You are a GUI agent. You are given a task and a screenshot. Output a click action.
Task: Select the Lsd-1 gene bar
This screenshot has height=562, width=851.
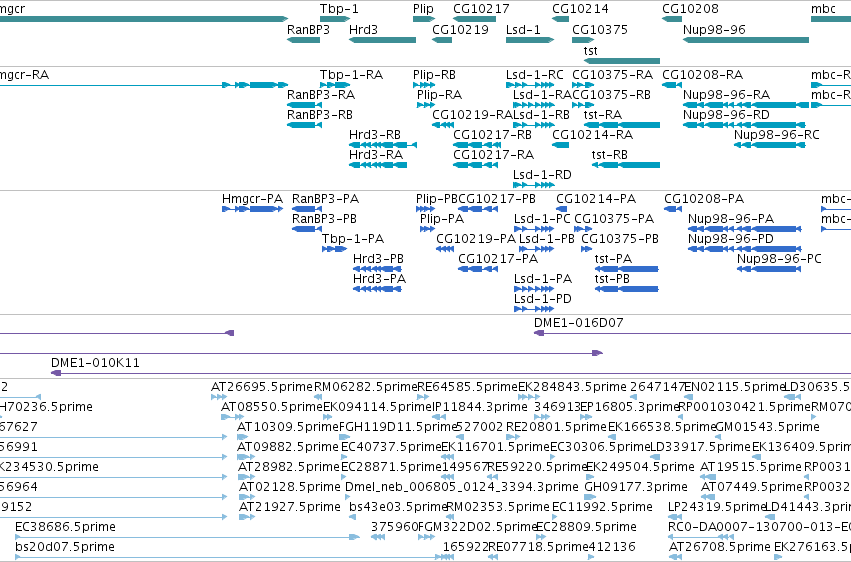(x=530, y=40)
